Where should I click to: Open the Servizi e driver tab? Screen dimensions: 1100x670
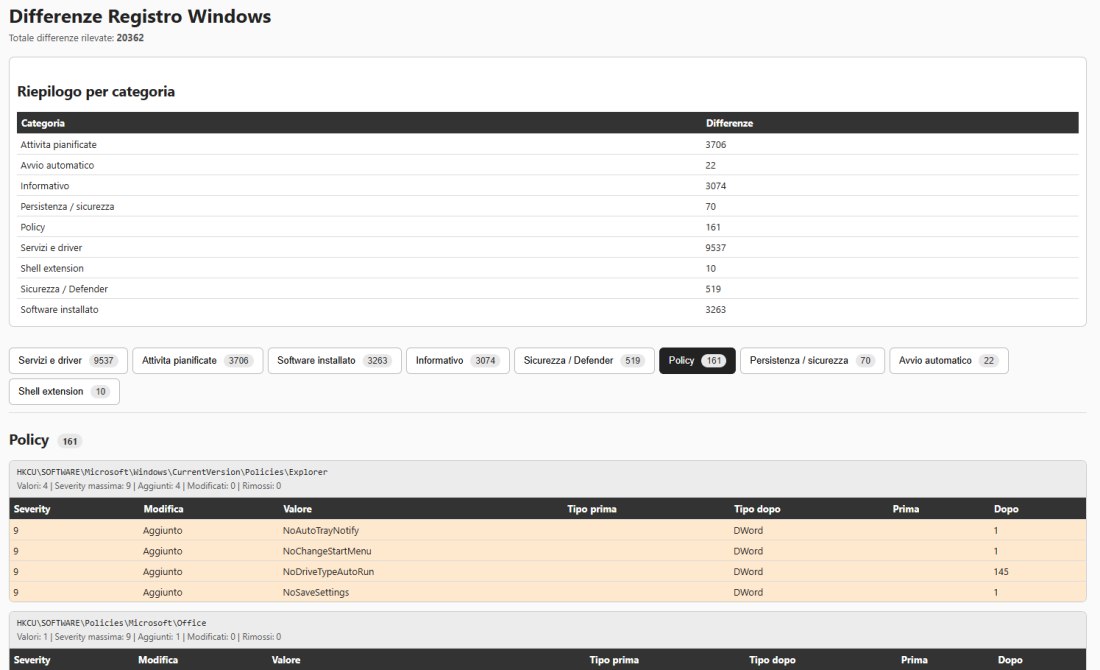(68, 361)
